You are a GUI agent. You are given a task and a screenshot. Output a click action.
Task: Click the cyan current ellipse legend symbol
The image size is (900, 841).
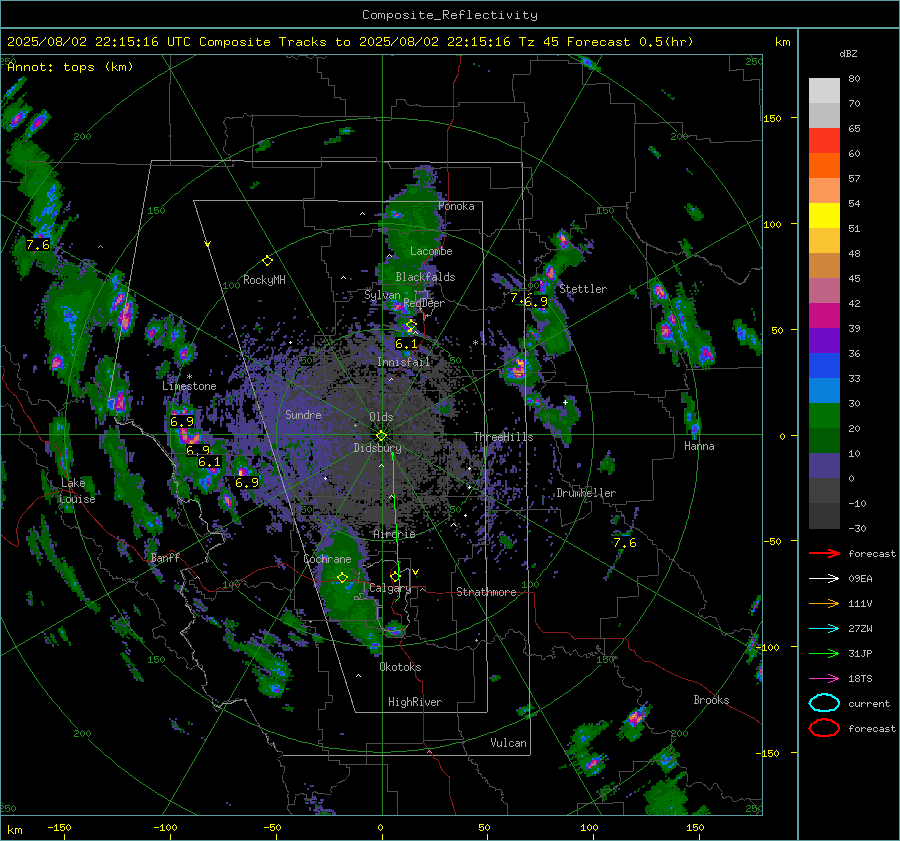point(824,703)
